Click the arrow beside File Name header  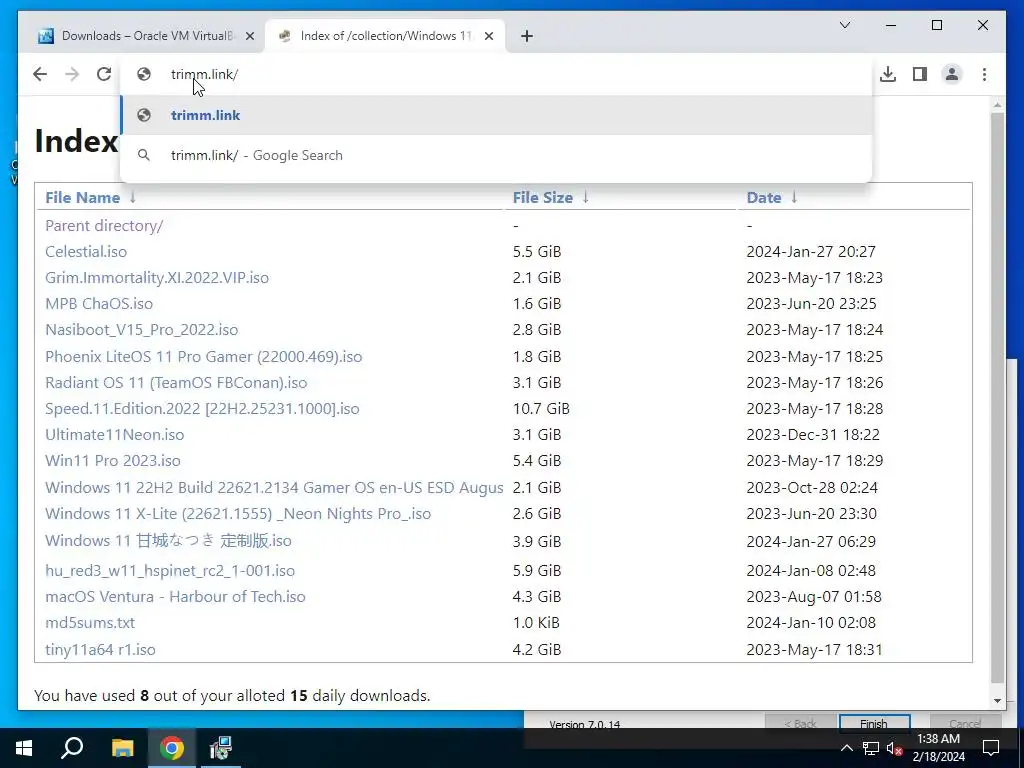(133, 197)
